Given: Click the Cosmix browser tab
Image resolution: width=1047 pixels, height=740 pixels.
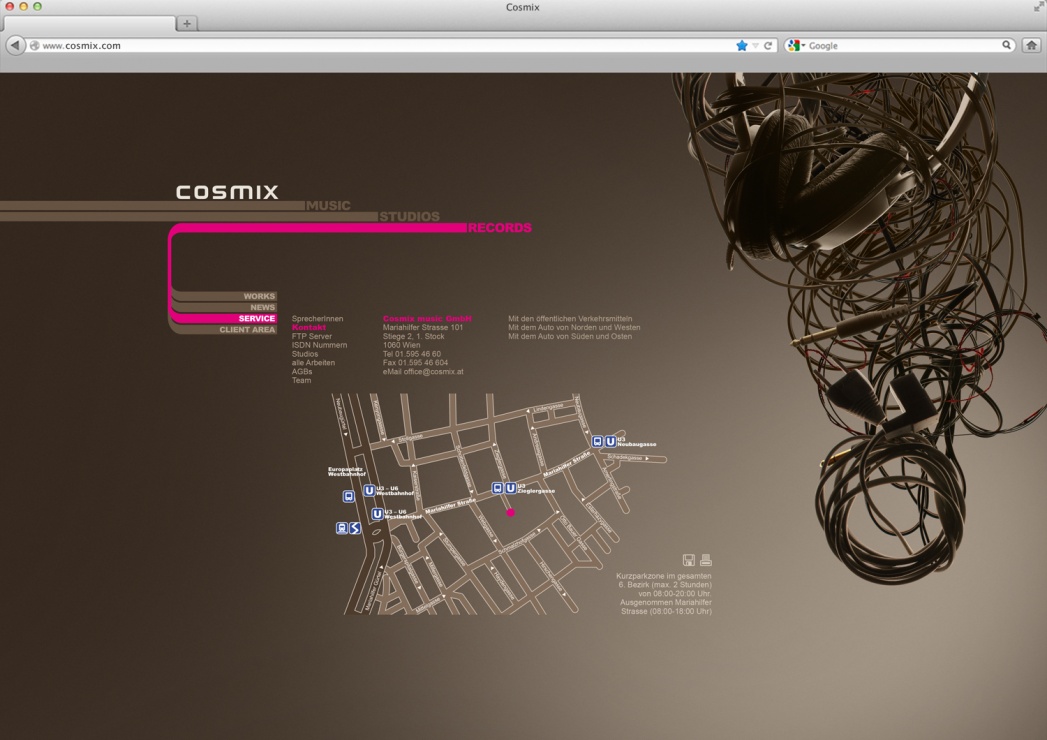Looking at the screenshot, I should click(89, 23).
